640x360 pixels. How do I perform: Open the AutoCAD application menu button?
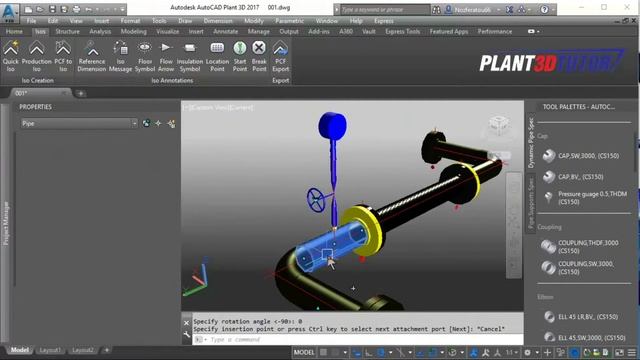click(x=9, y=13)
